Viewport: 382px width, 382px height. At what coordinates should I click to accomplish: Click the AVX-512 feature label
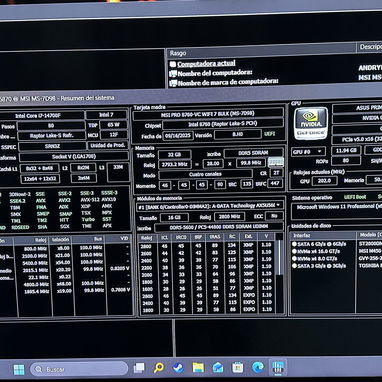tap(90, 200)
